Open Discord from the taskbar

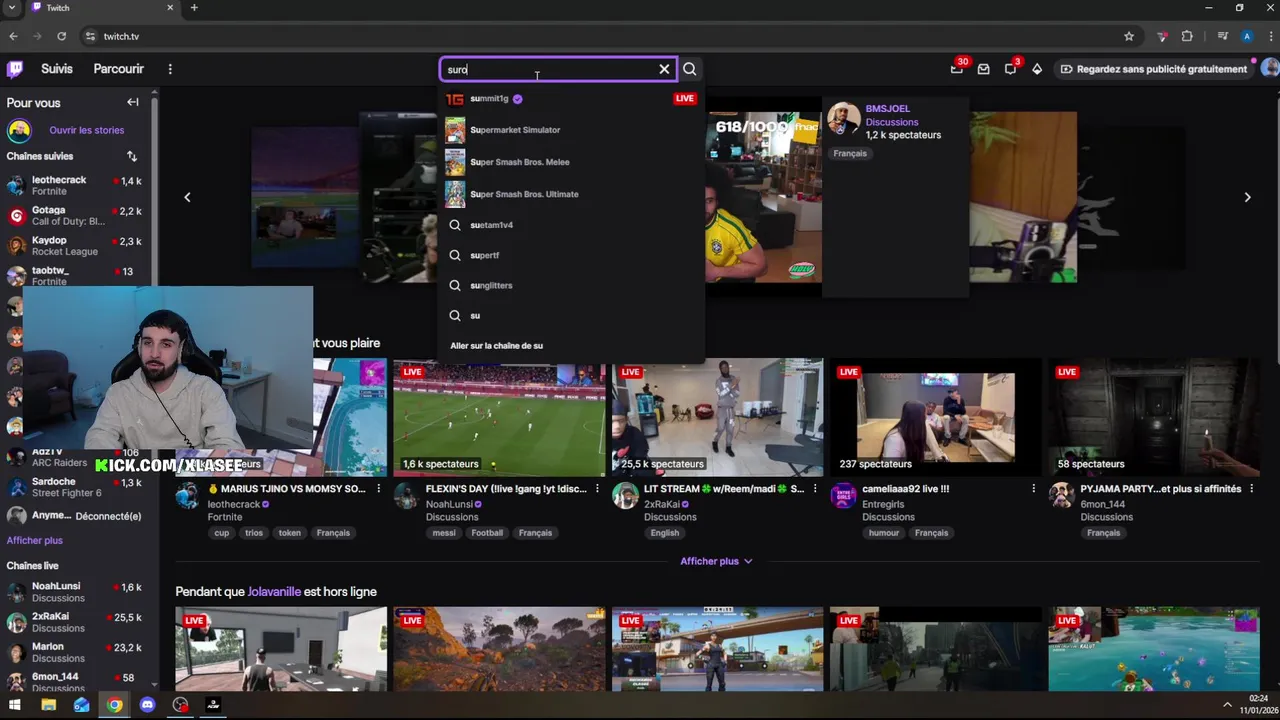point(147,705)
